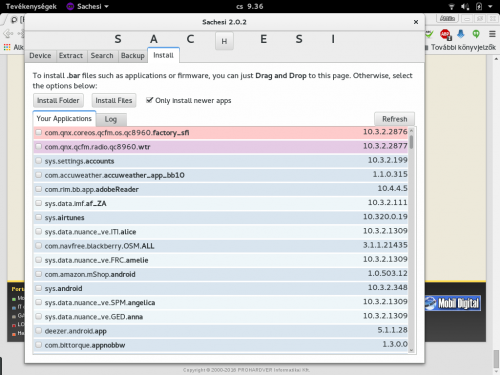Check the amazon.mShop.android checkbox
The height and width of the screenshot is (375, 500).
point(39,274)
